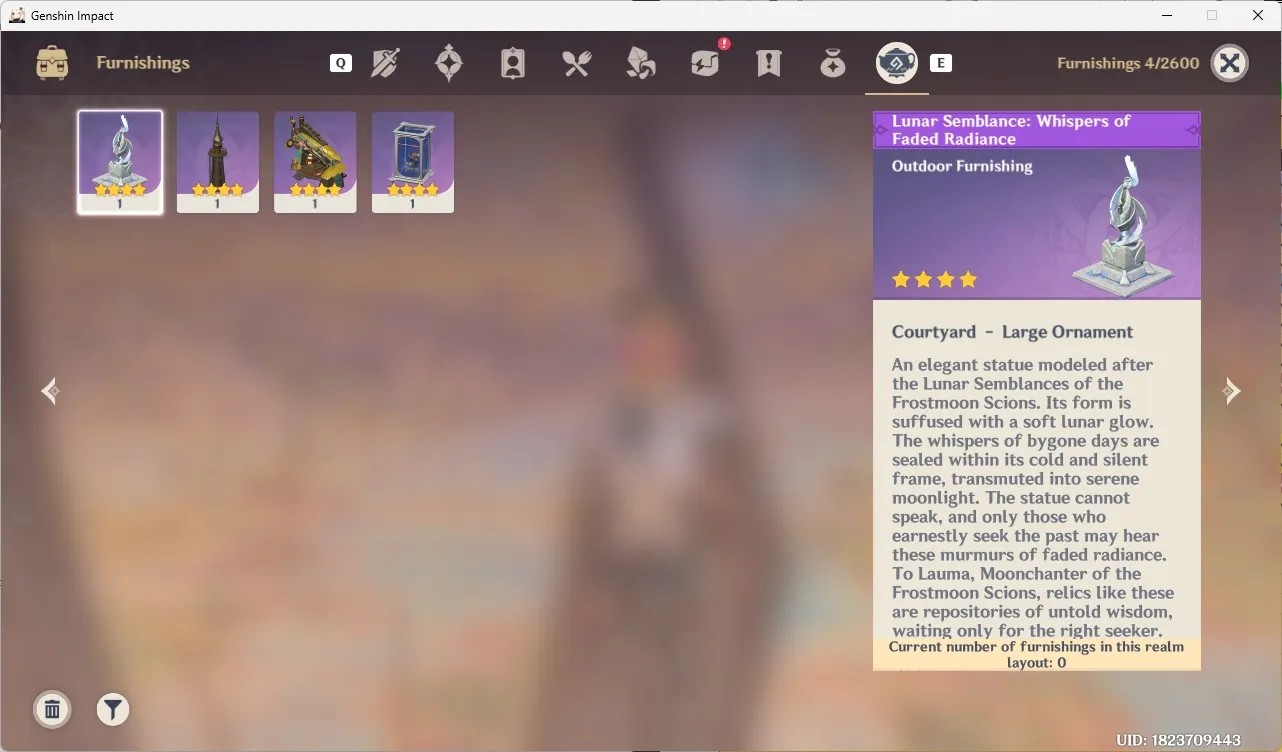Close the inventory with the X button
The height and width of the screenshot is (752, 1282).
click(1230, 63)
